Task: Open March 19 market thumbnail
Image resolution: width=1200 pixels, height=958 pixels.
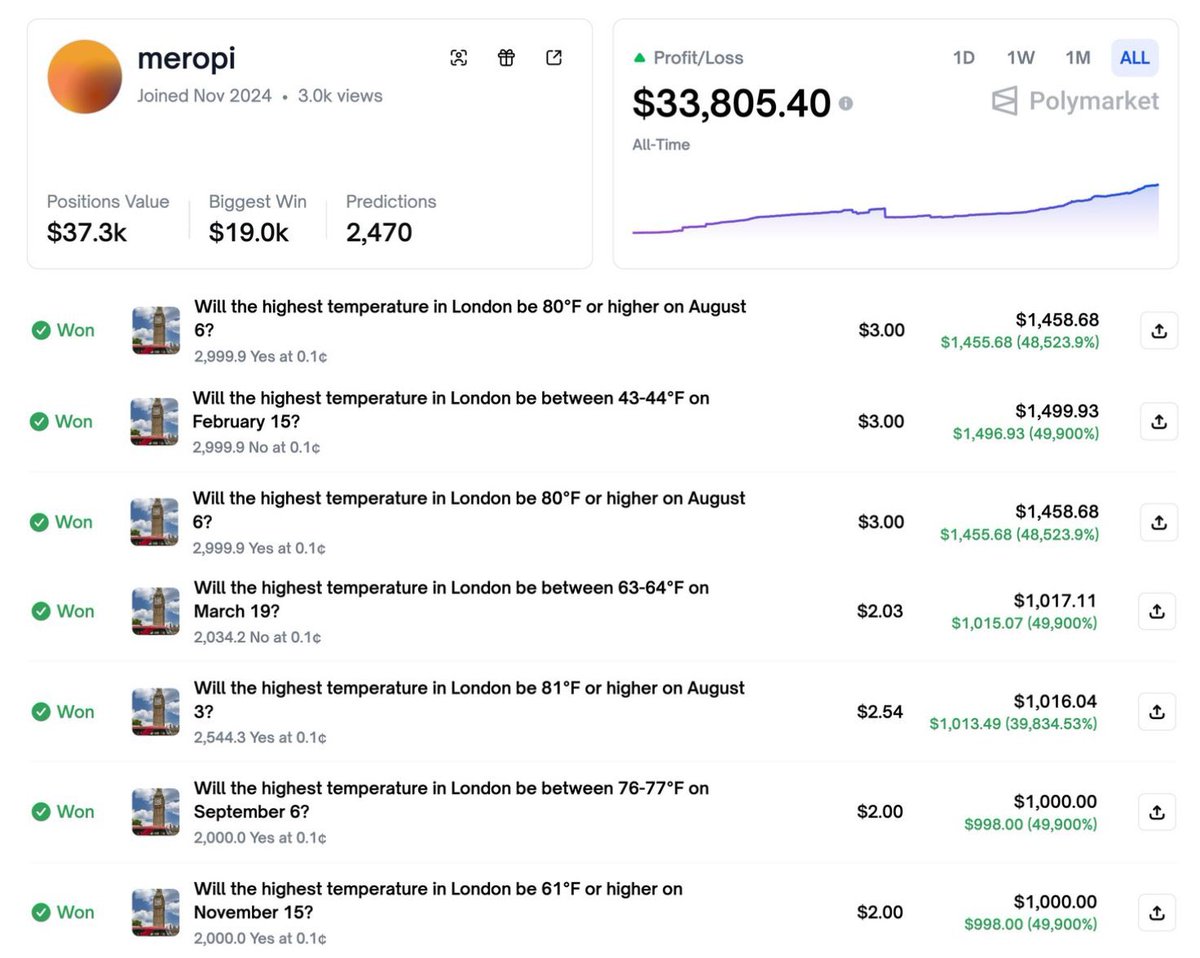Action: coord(156,611)
